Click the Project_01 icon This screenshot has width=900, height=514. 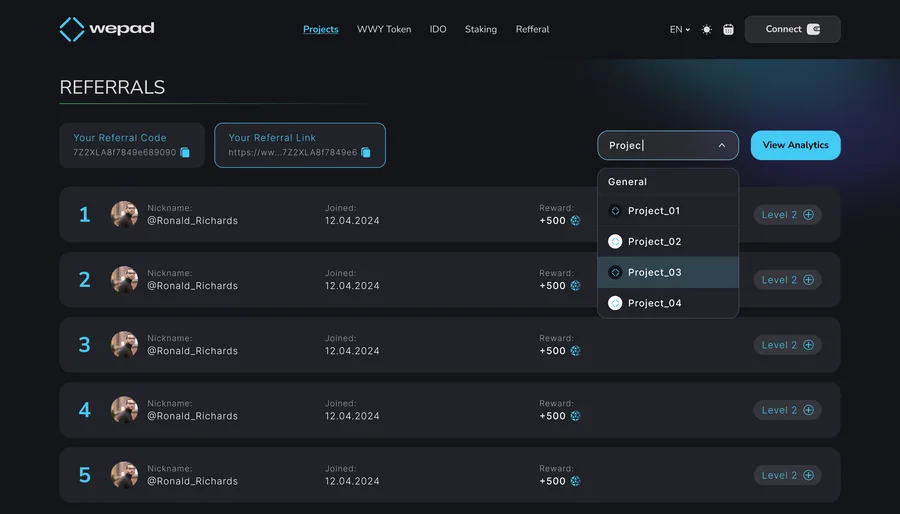[615, 211]
